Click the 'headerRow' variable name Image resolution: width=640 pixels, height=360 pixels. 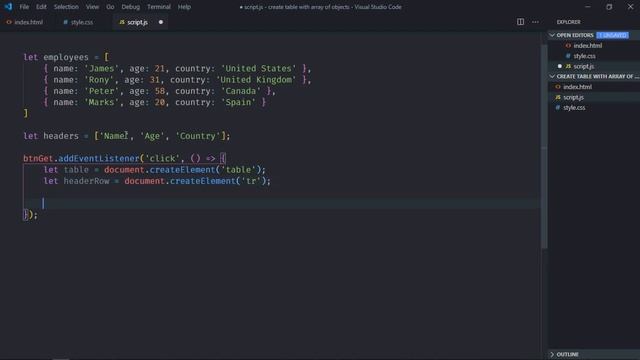87,181
